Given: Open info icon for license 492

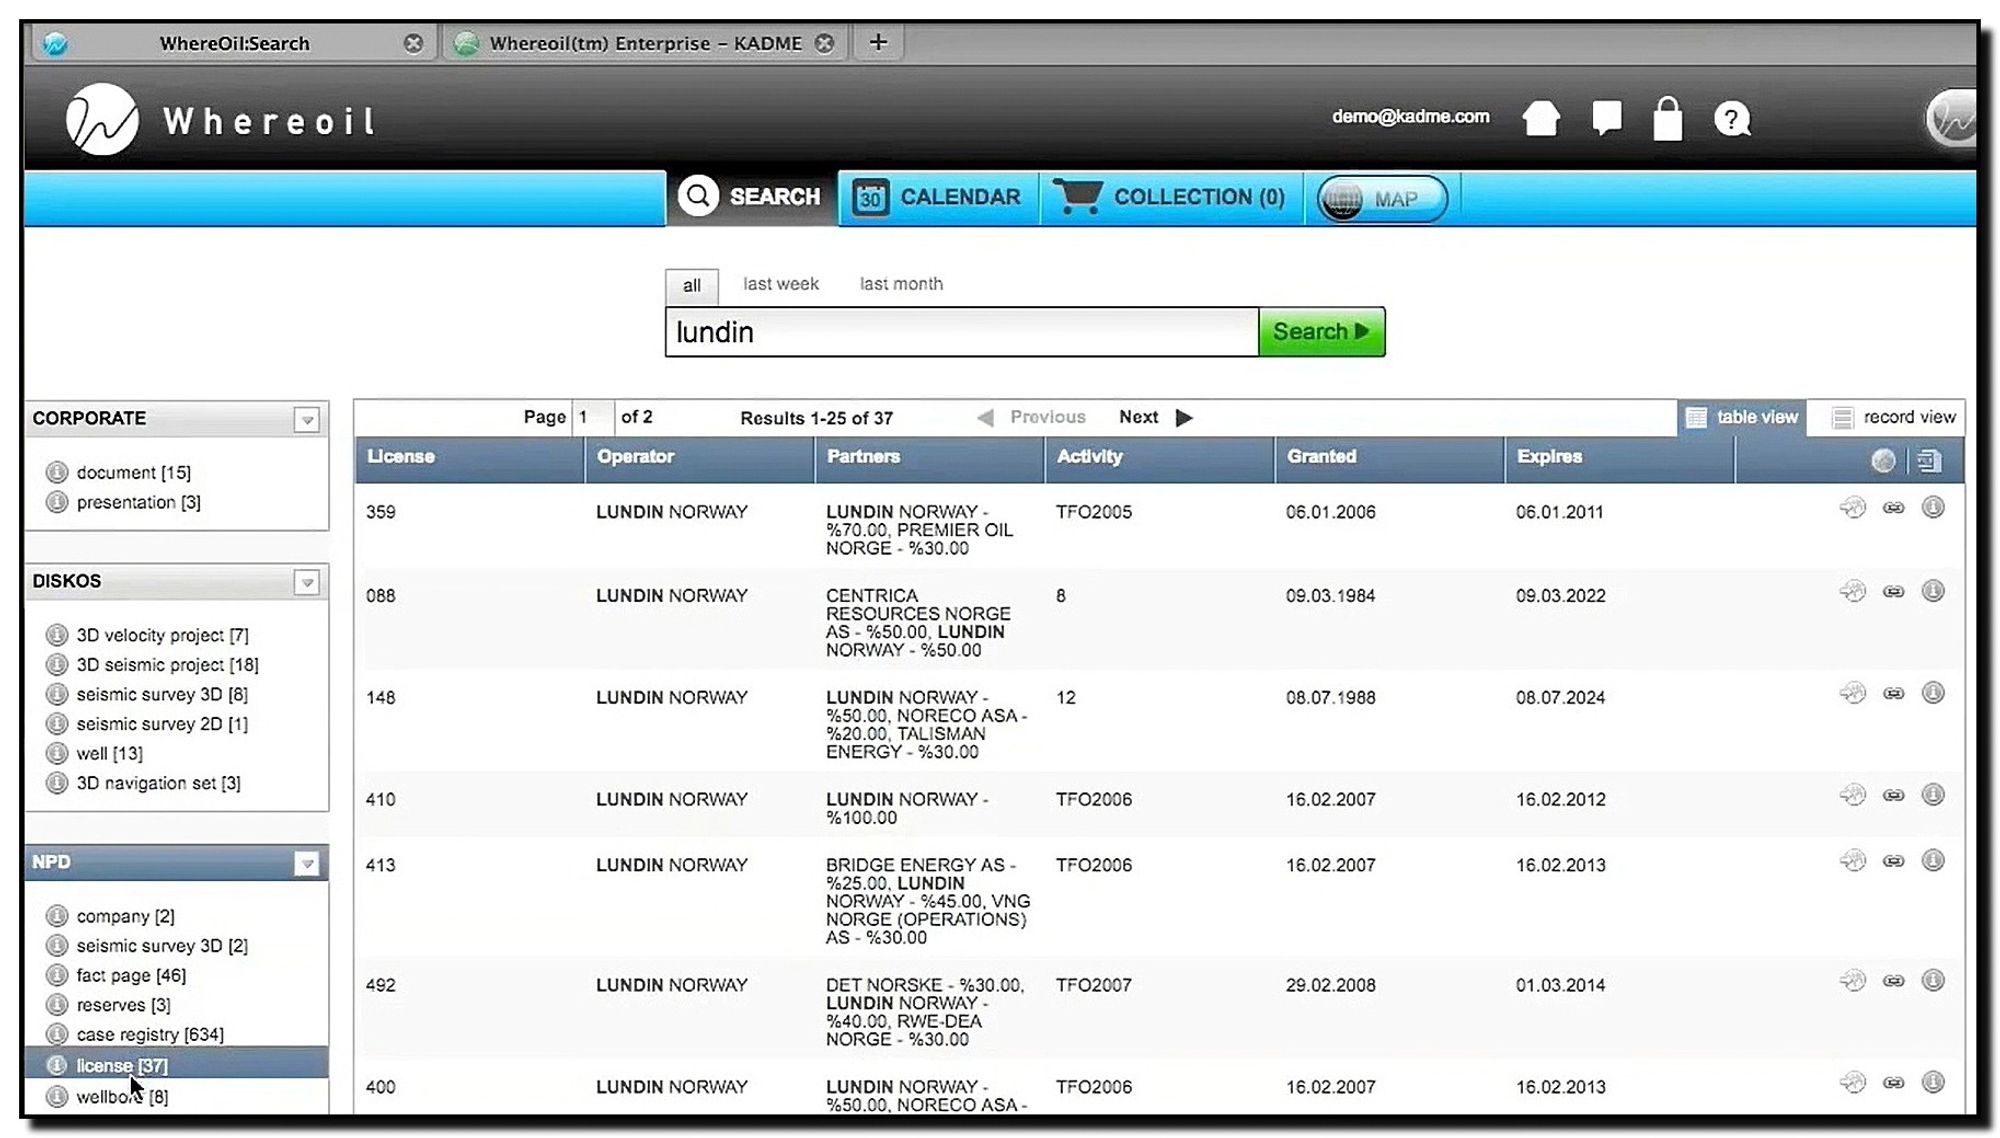Looking at the screenshot, I should (1934, 981).
